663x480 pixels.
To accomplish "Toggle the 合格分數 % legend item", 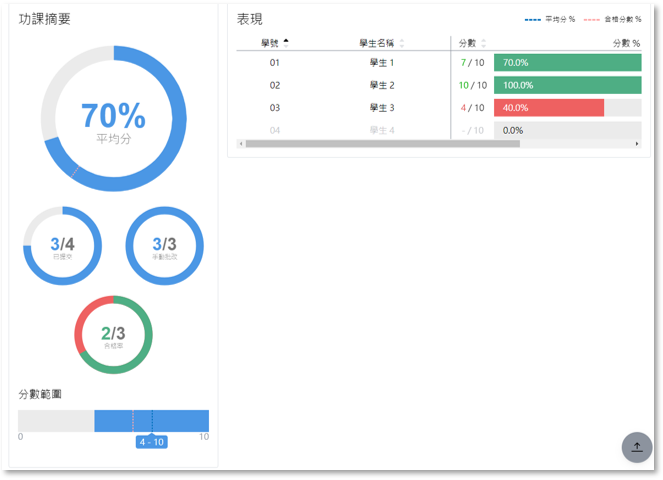I will click(611, 19).
